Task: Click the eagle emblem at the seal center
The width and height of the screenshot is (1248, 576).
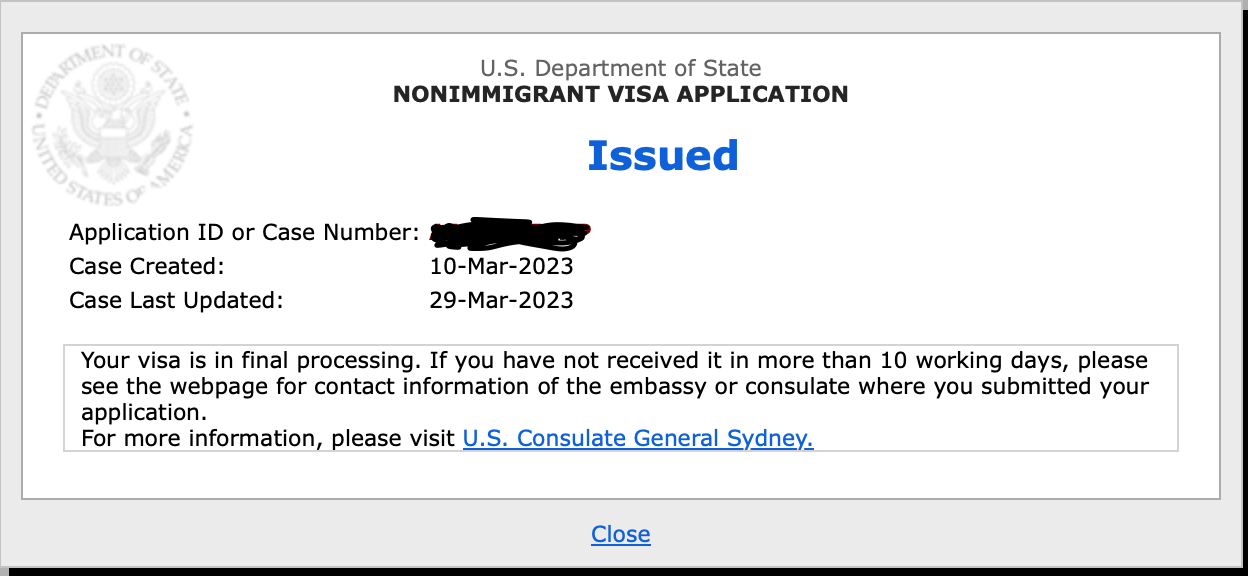Action: coord(113,125)
